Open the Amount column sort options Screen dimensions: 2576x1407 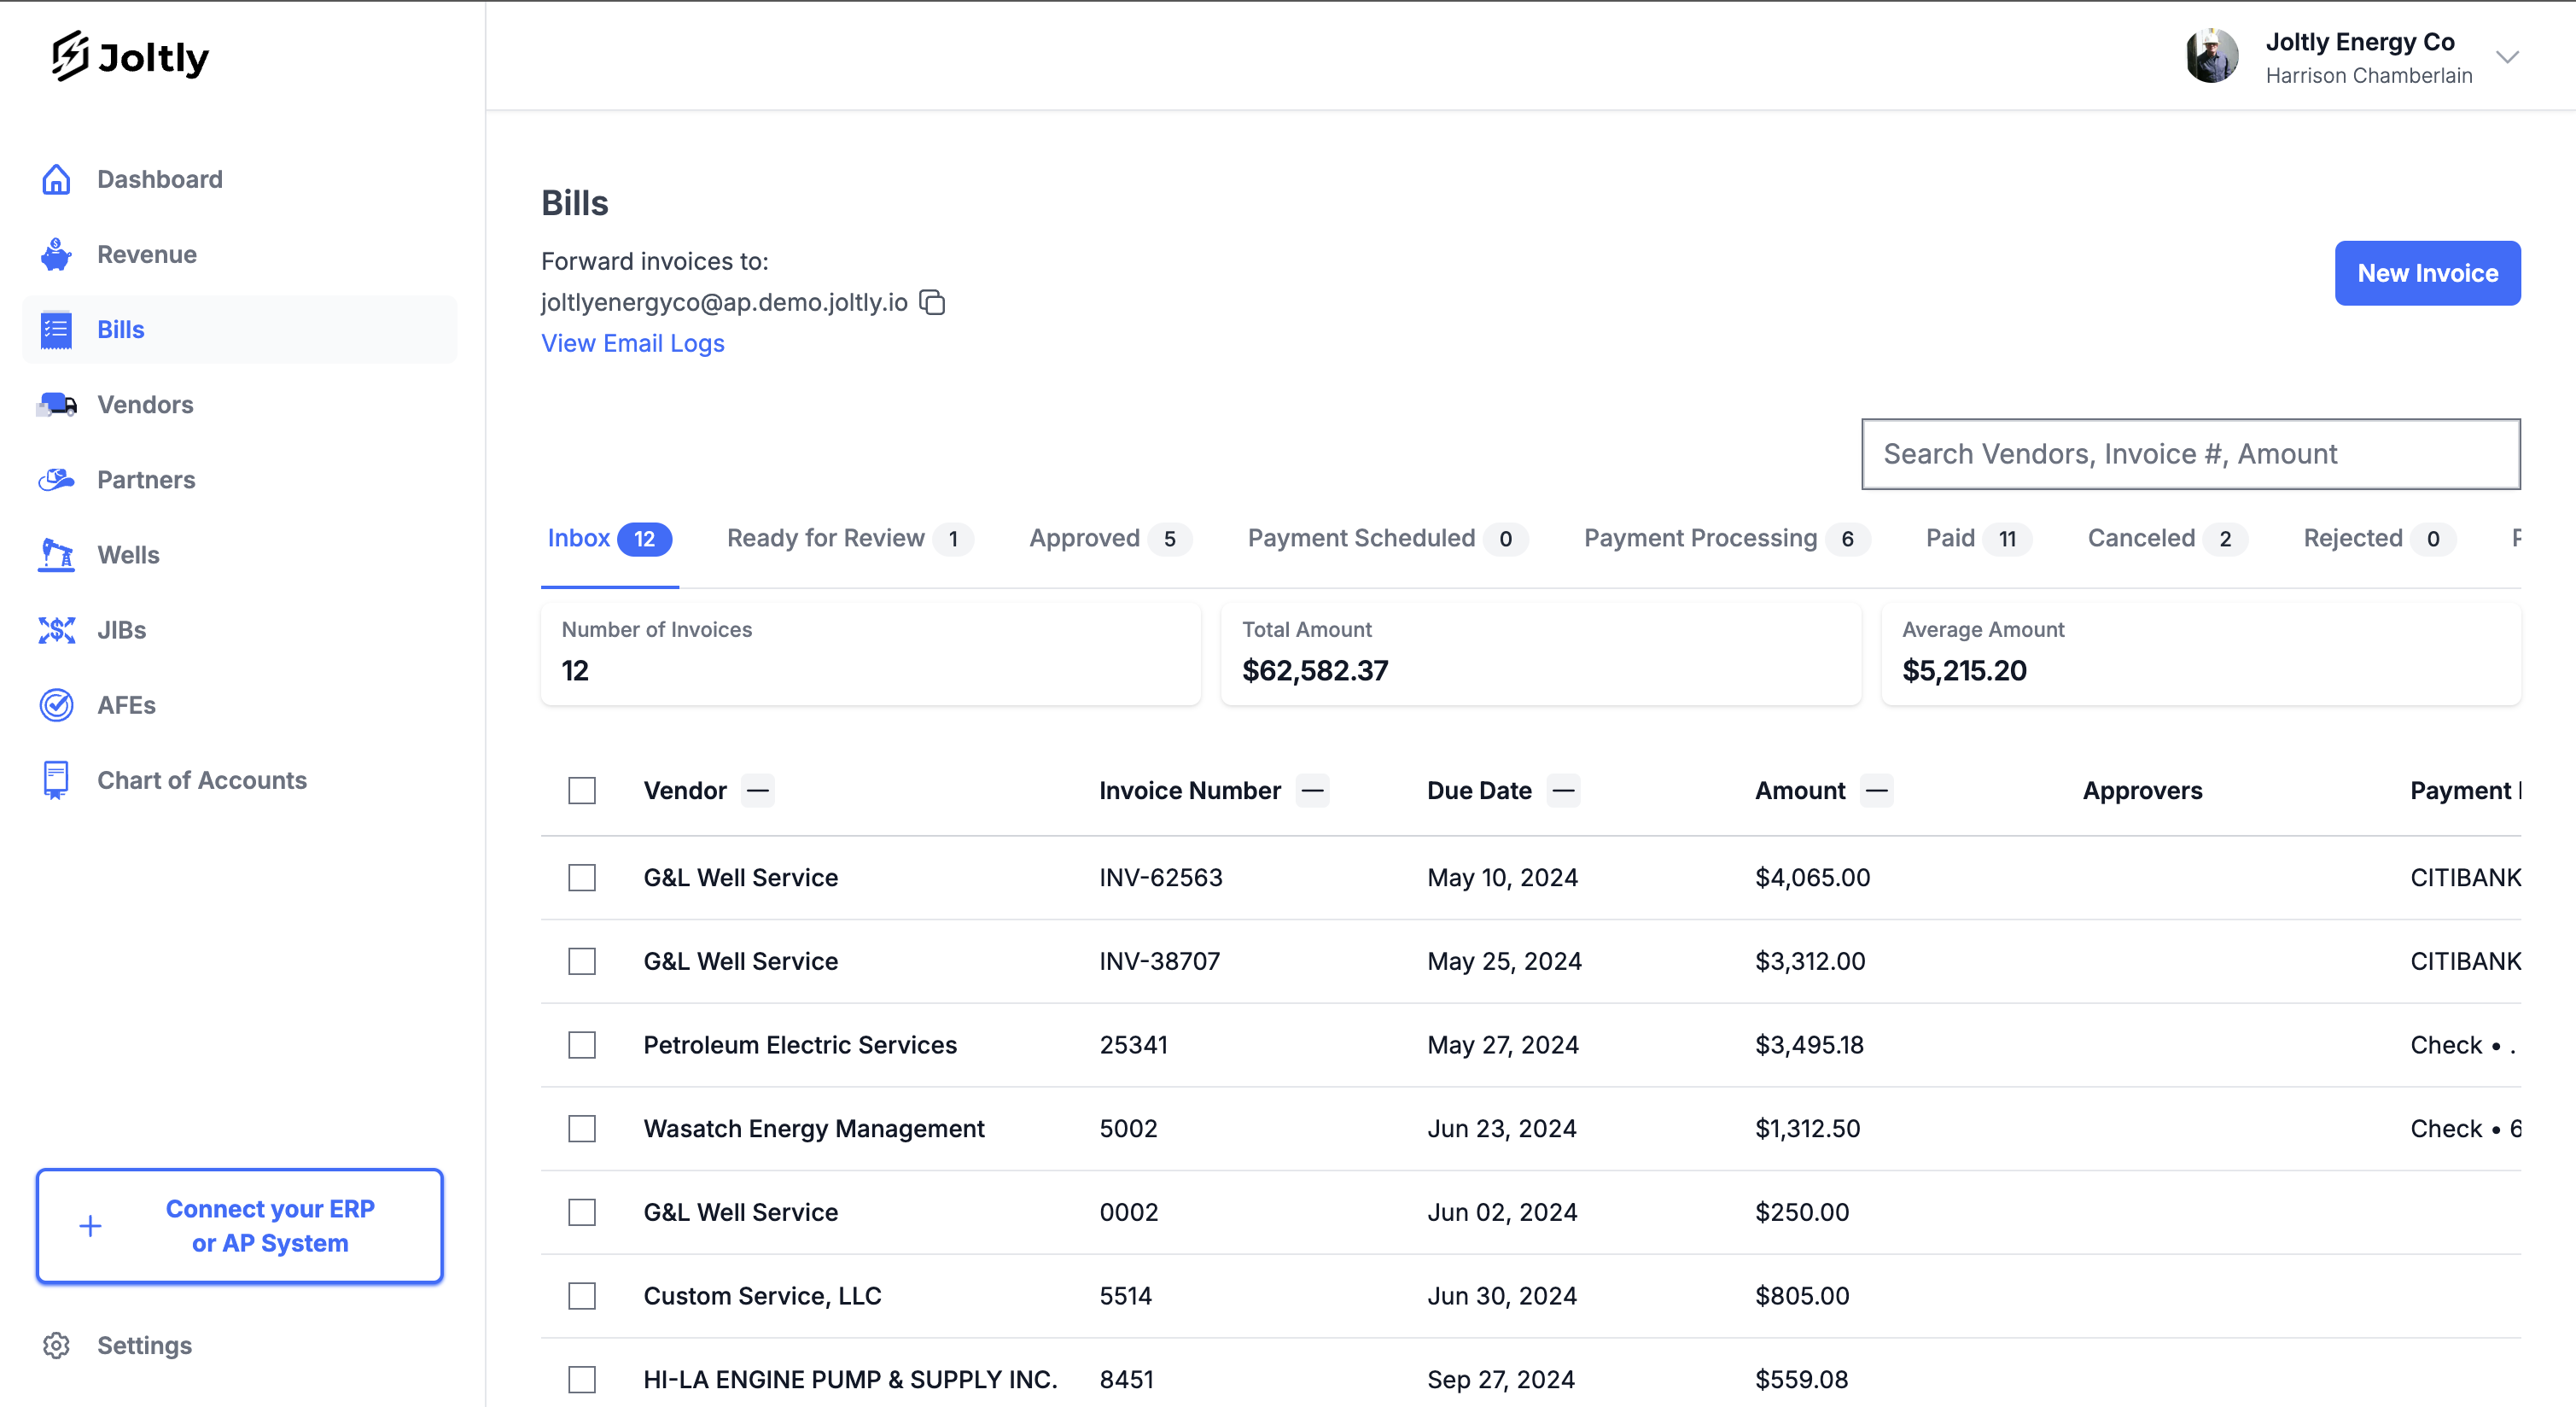(1876, 790)
